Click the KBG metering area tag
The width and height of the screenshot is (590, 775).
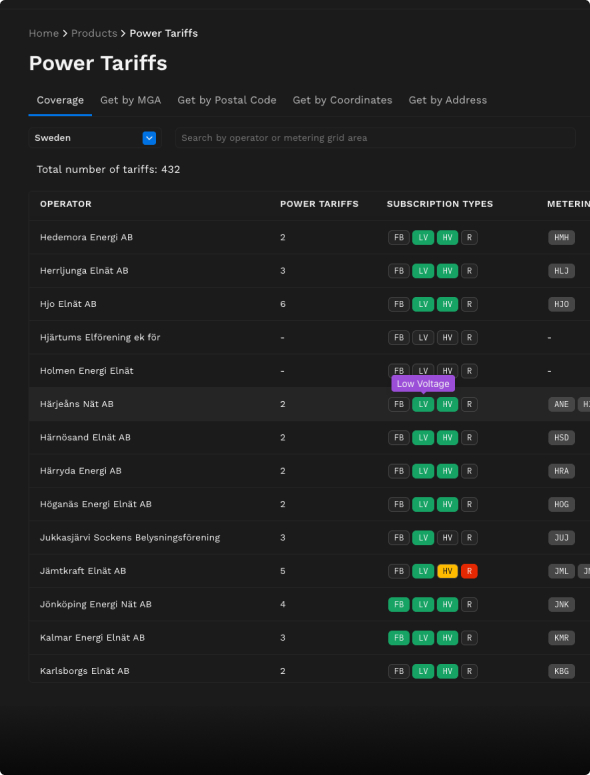pos(561,671)
